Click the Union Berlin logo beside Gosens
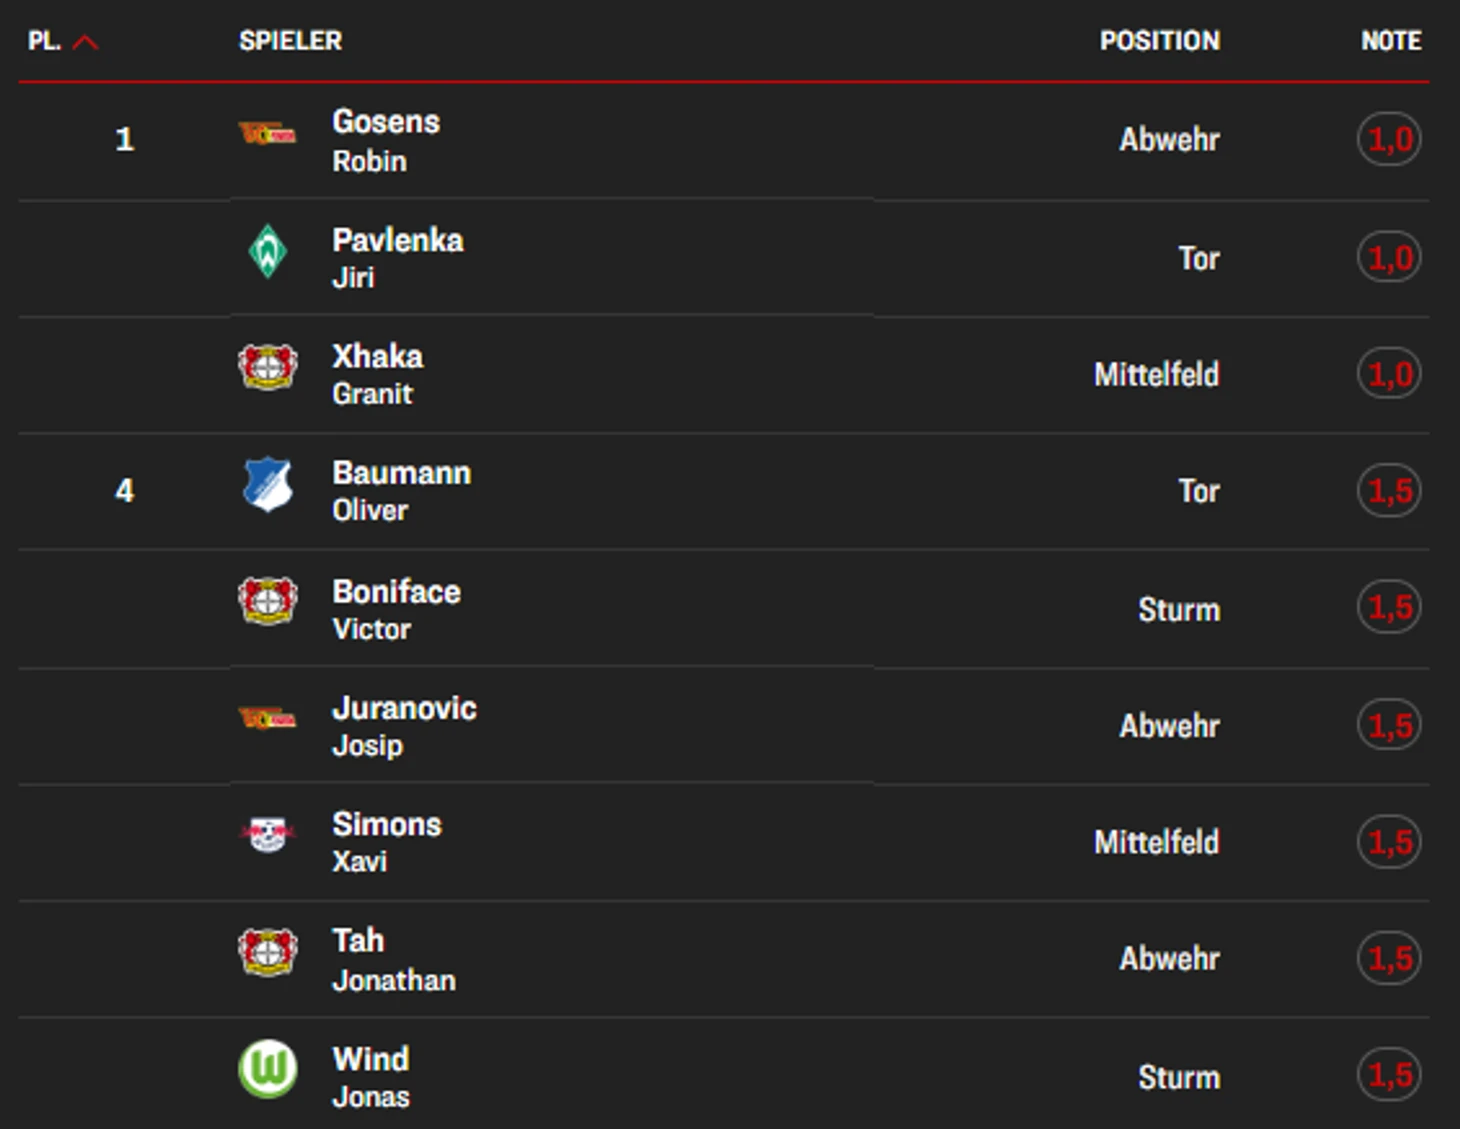1460x1129 pixels. click(x=267, y=134)
